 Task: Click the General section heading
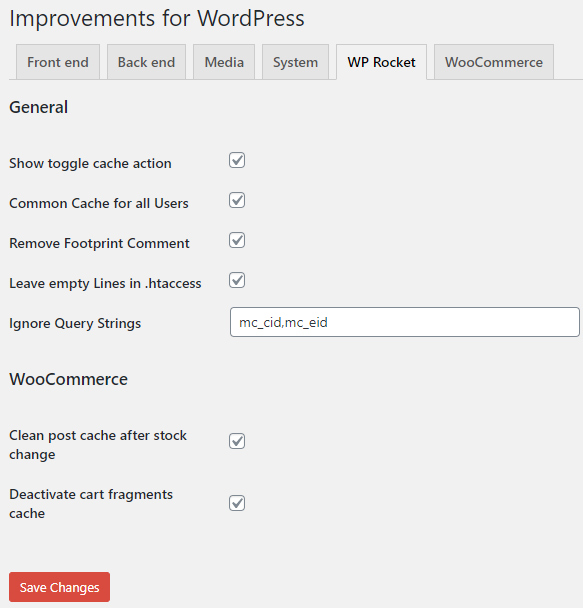coord(38,107)
